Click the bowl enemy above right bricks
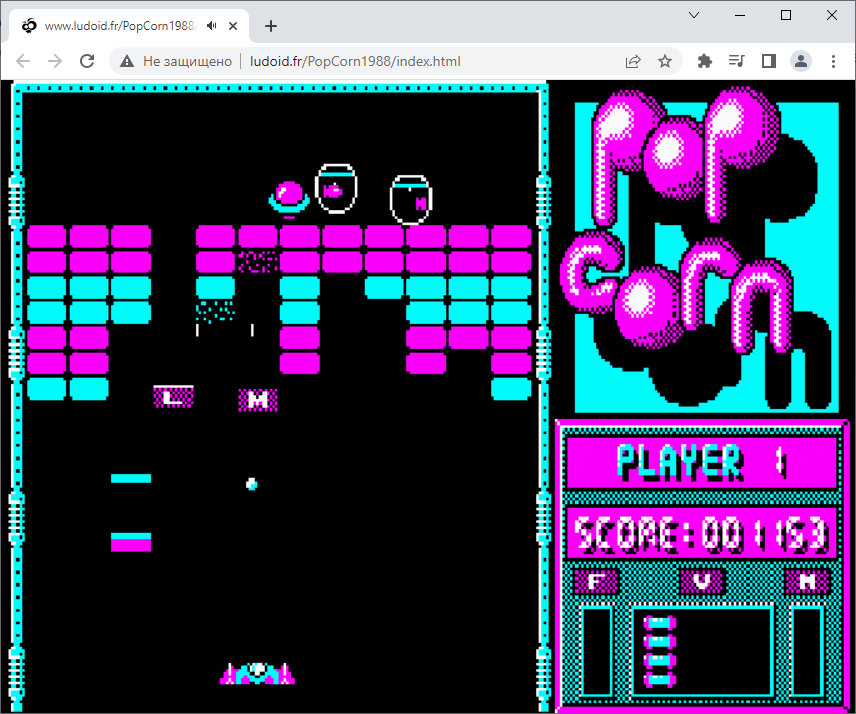The height and width of the screenshot is (714, 856). click(411, 200)
